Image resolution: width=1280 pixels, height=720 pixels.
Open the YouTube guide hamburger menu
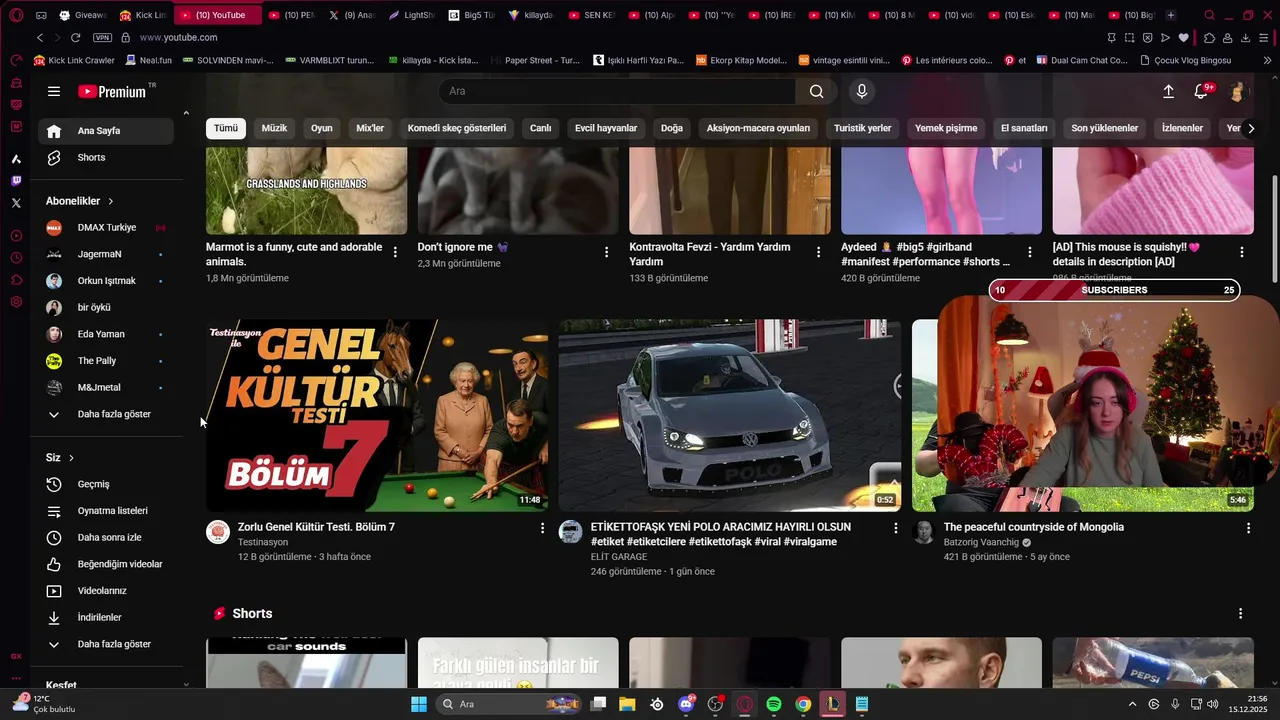point(54,91)
